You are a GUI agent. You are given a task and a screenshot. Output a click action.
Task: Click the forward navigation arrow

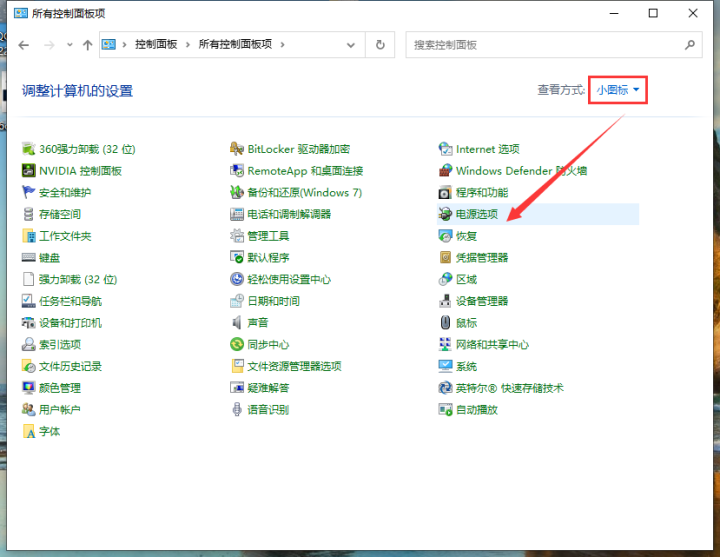point(49,45)
